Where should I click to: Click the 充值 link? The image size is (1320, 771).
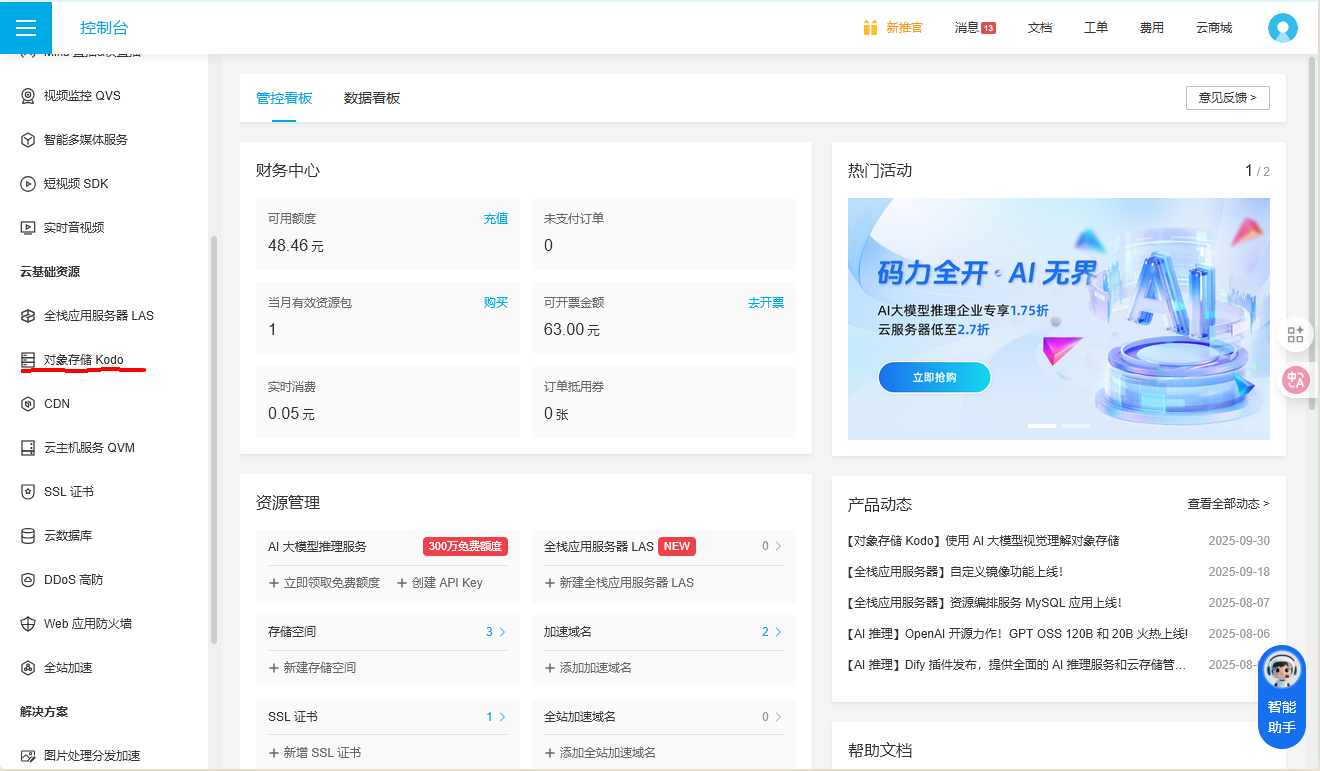[x=496, y=218]
